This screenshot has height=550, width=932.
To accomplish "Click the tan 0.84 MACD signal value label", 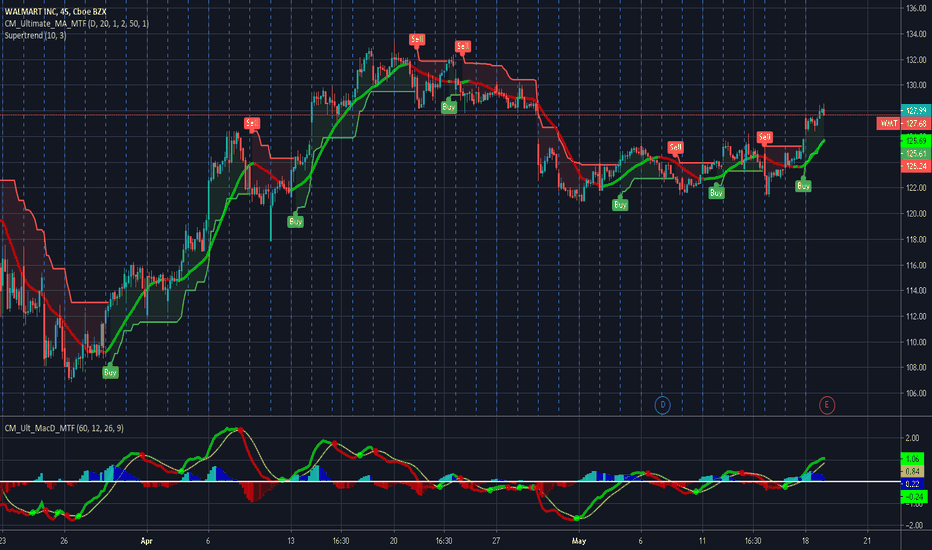I will pos(913,471).
